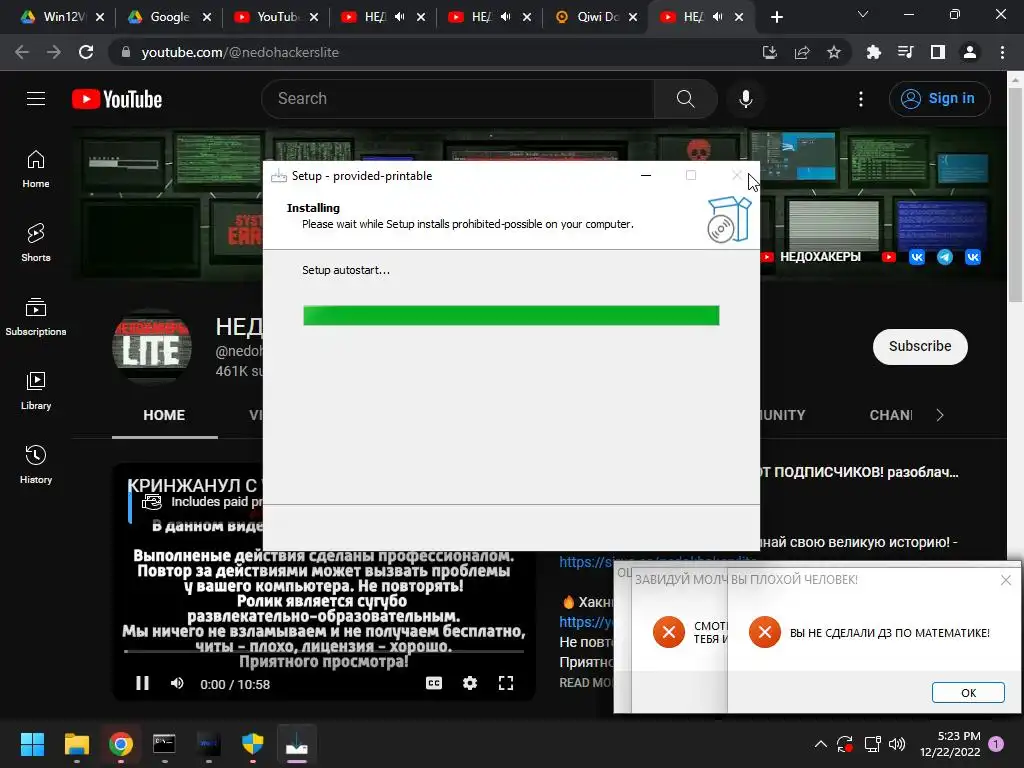Open Chrome extensions puzzle icon
This screenshot has height=768, width=1024.
873,52
